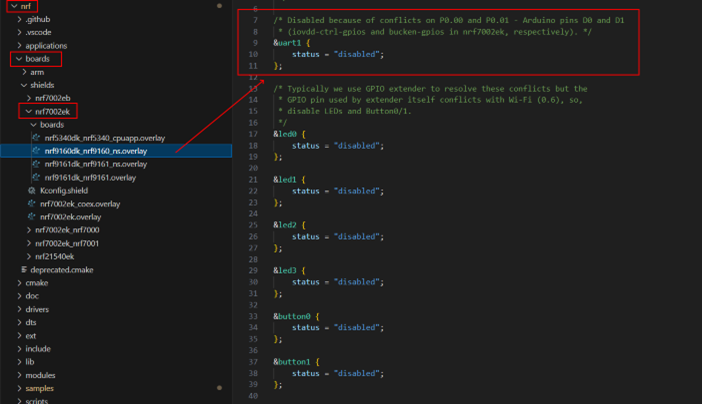Screen dimensions: 702x404
Task: Click the "disabled" string on line 38
Action: (356, 373)
